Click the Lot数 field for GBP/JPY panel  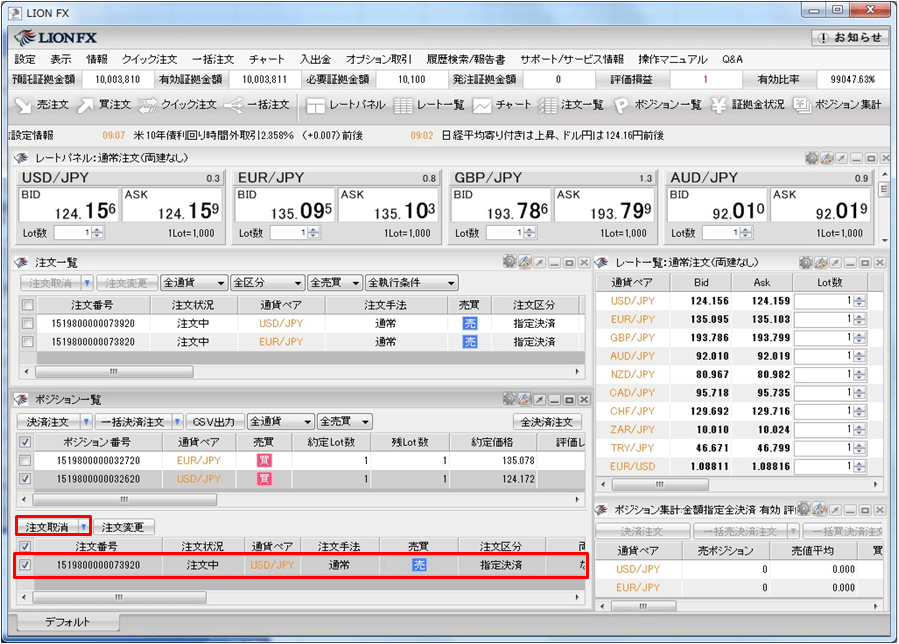pos(505,232)
